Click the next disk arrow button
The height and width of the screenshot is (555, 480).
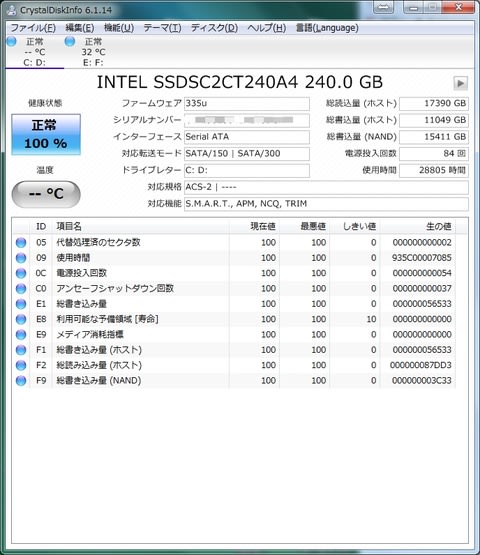click(x=460, y=83)
